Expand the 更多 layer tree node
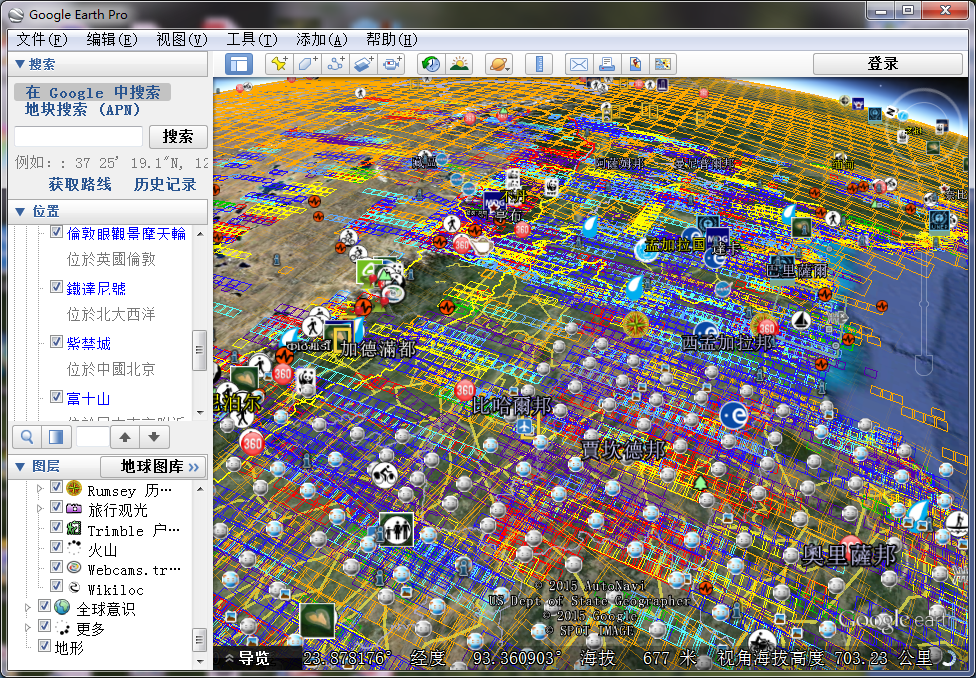 pos(28,627)
